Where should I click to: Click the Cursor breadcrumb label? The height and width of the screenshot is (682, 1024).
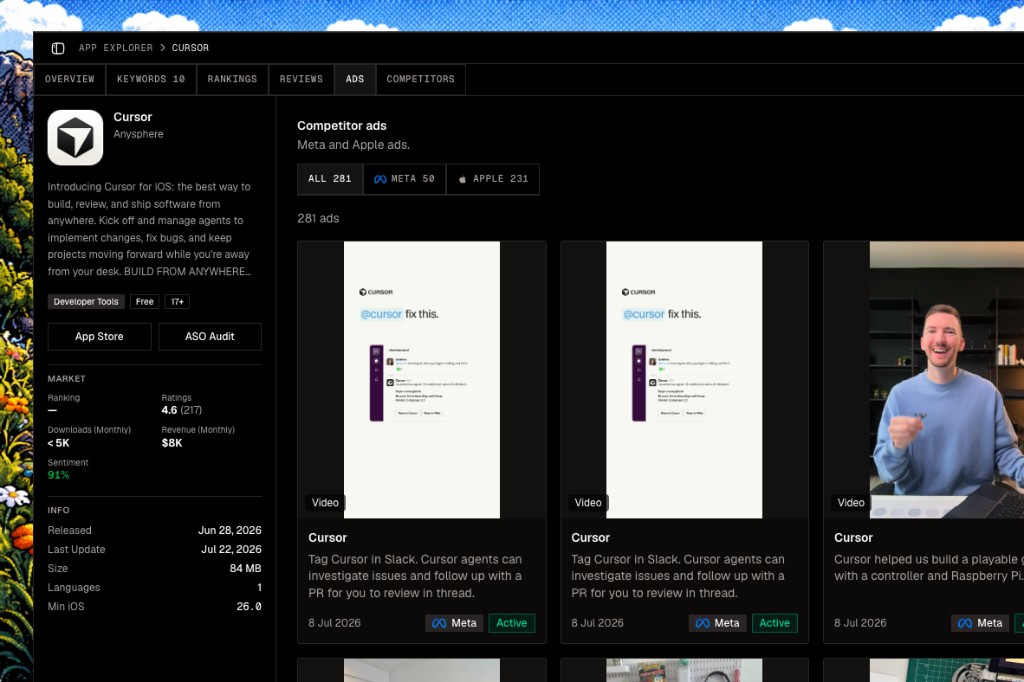tap(190, 48)
